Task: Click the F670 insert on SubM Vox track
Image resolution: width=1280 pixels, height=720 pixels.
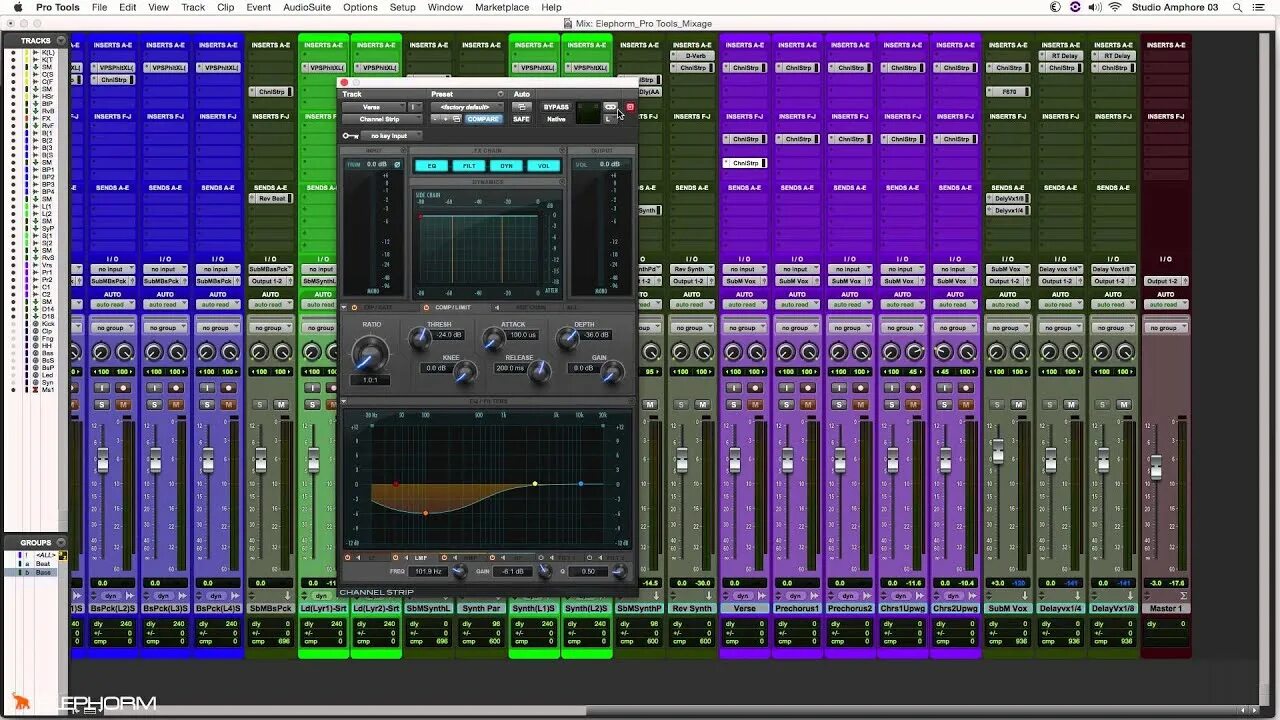Action: pyautogui.click(x=1008, y=92)
